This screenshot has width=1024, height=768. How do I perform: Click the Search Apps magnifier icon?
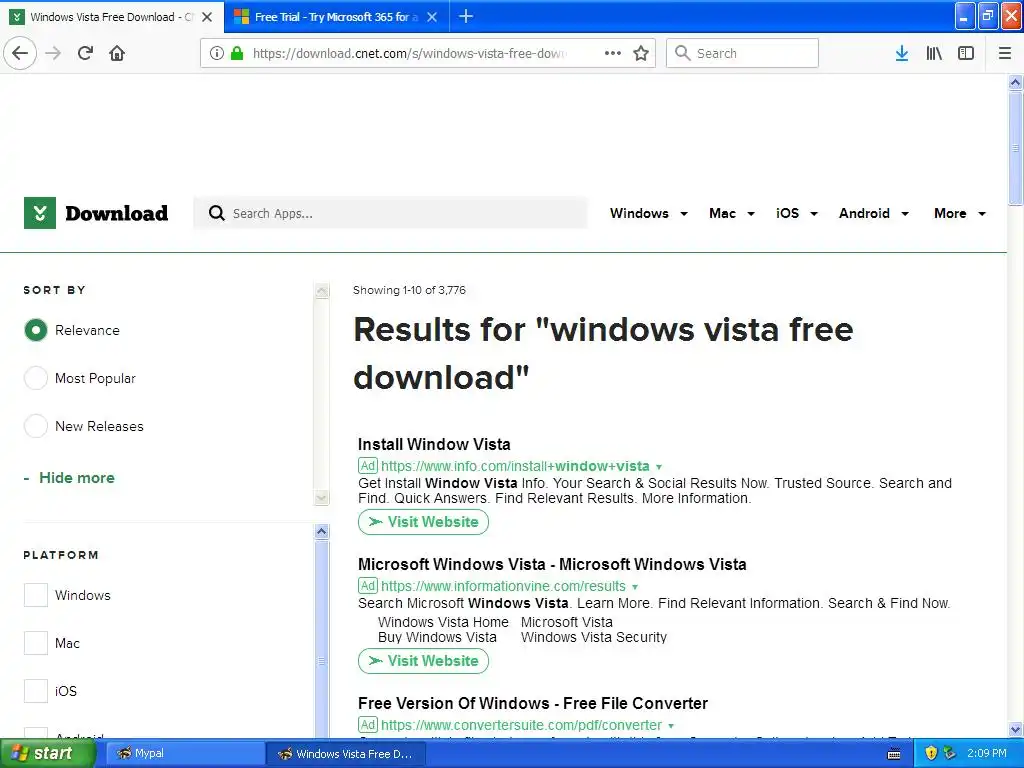tap(216, 213)
